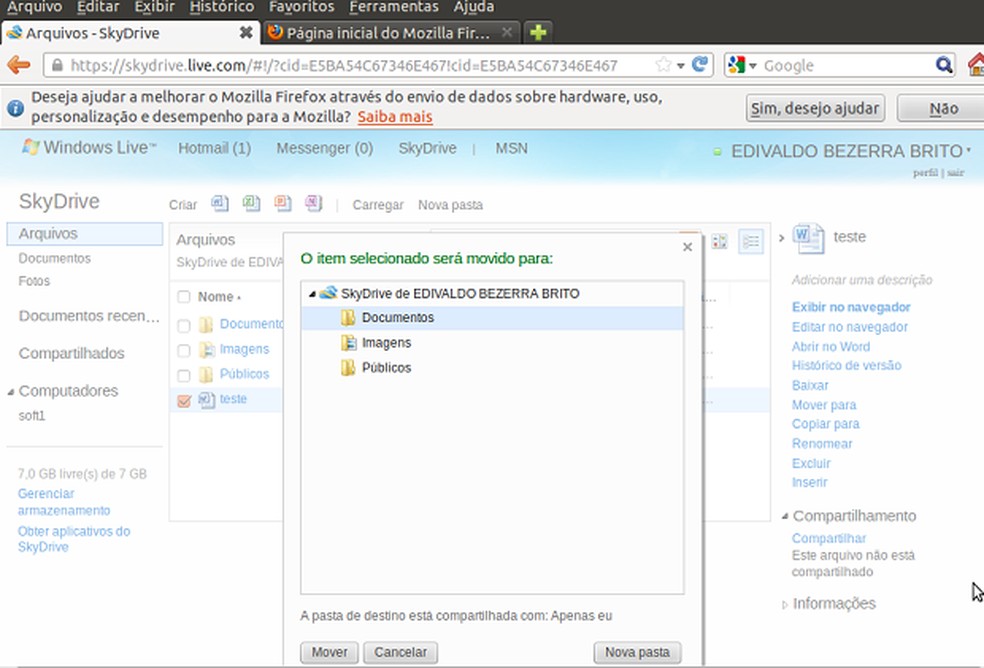Click Adicionar uma descrição field

tap(862, 280)
